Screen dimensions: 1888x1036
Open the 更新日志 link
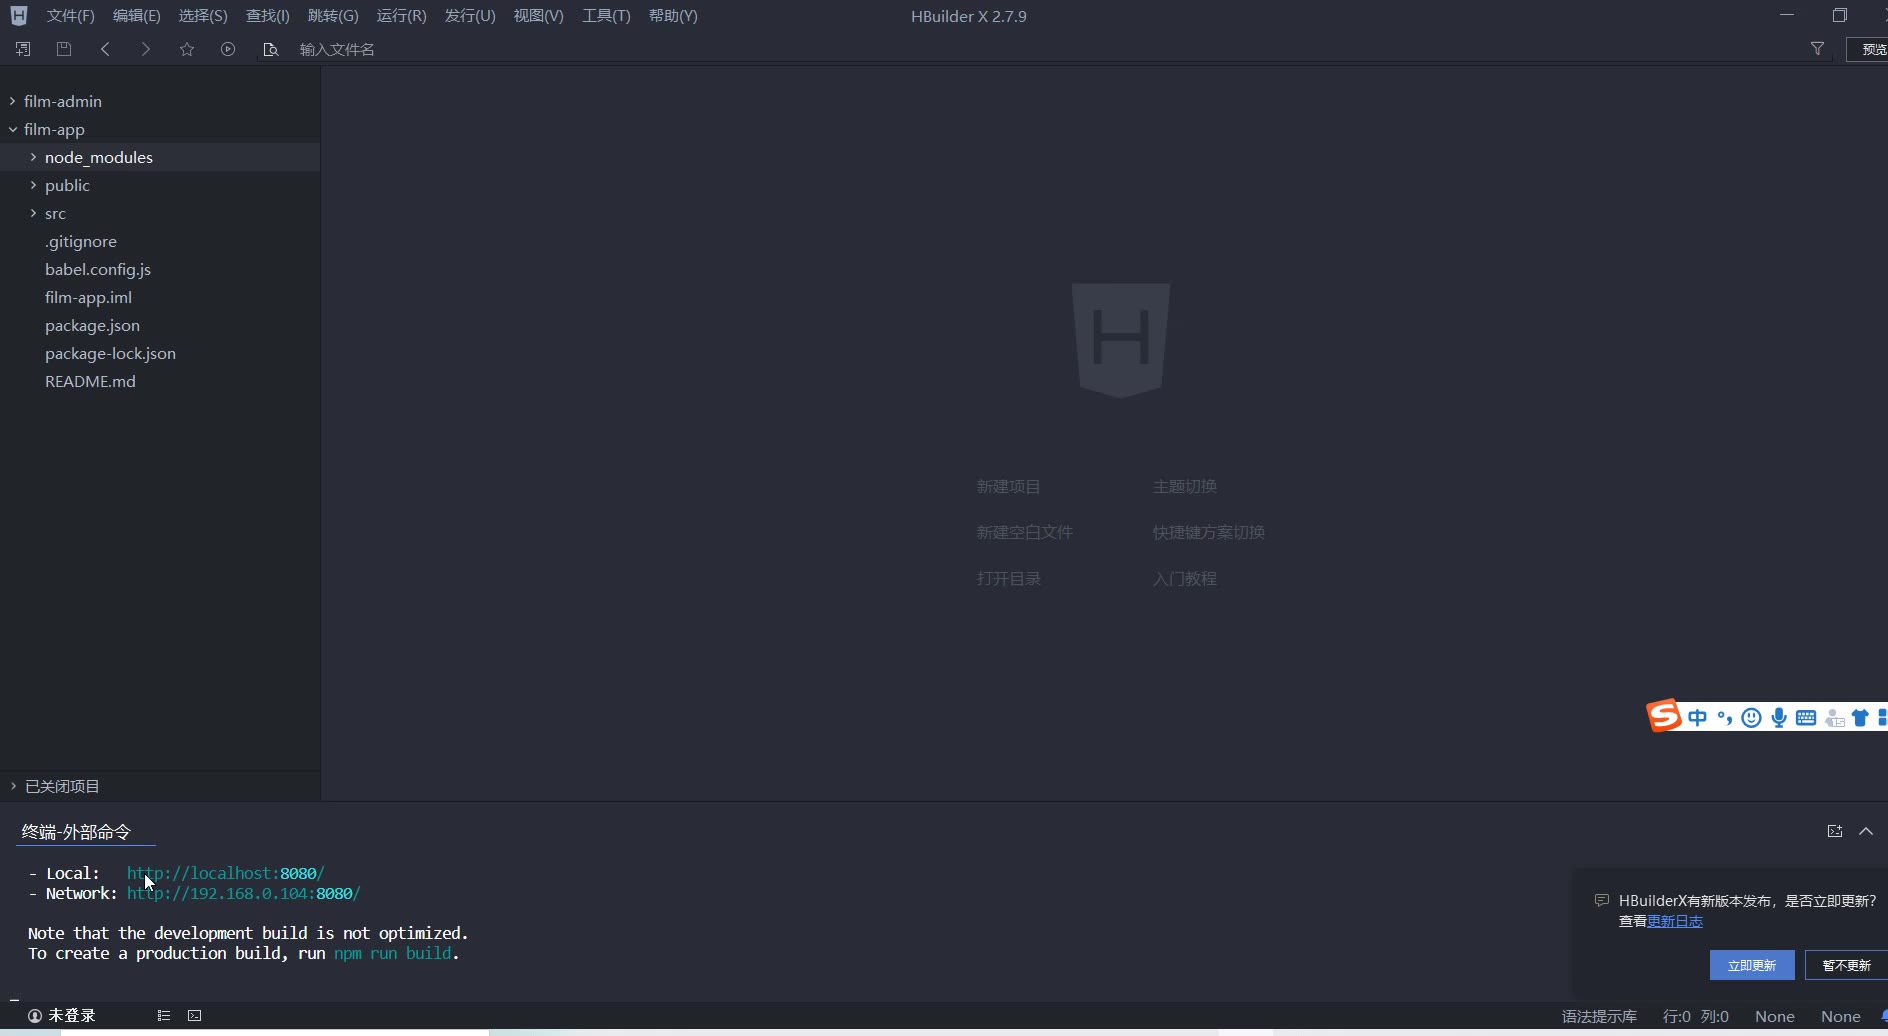1675,921
